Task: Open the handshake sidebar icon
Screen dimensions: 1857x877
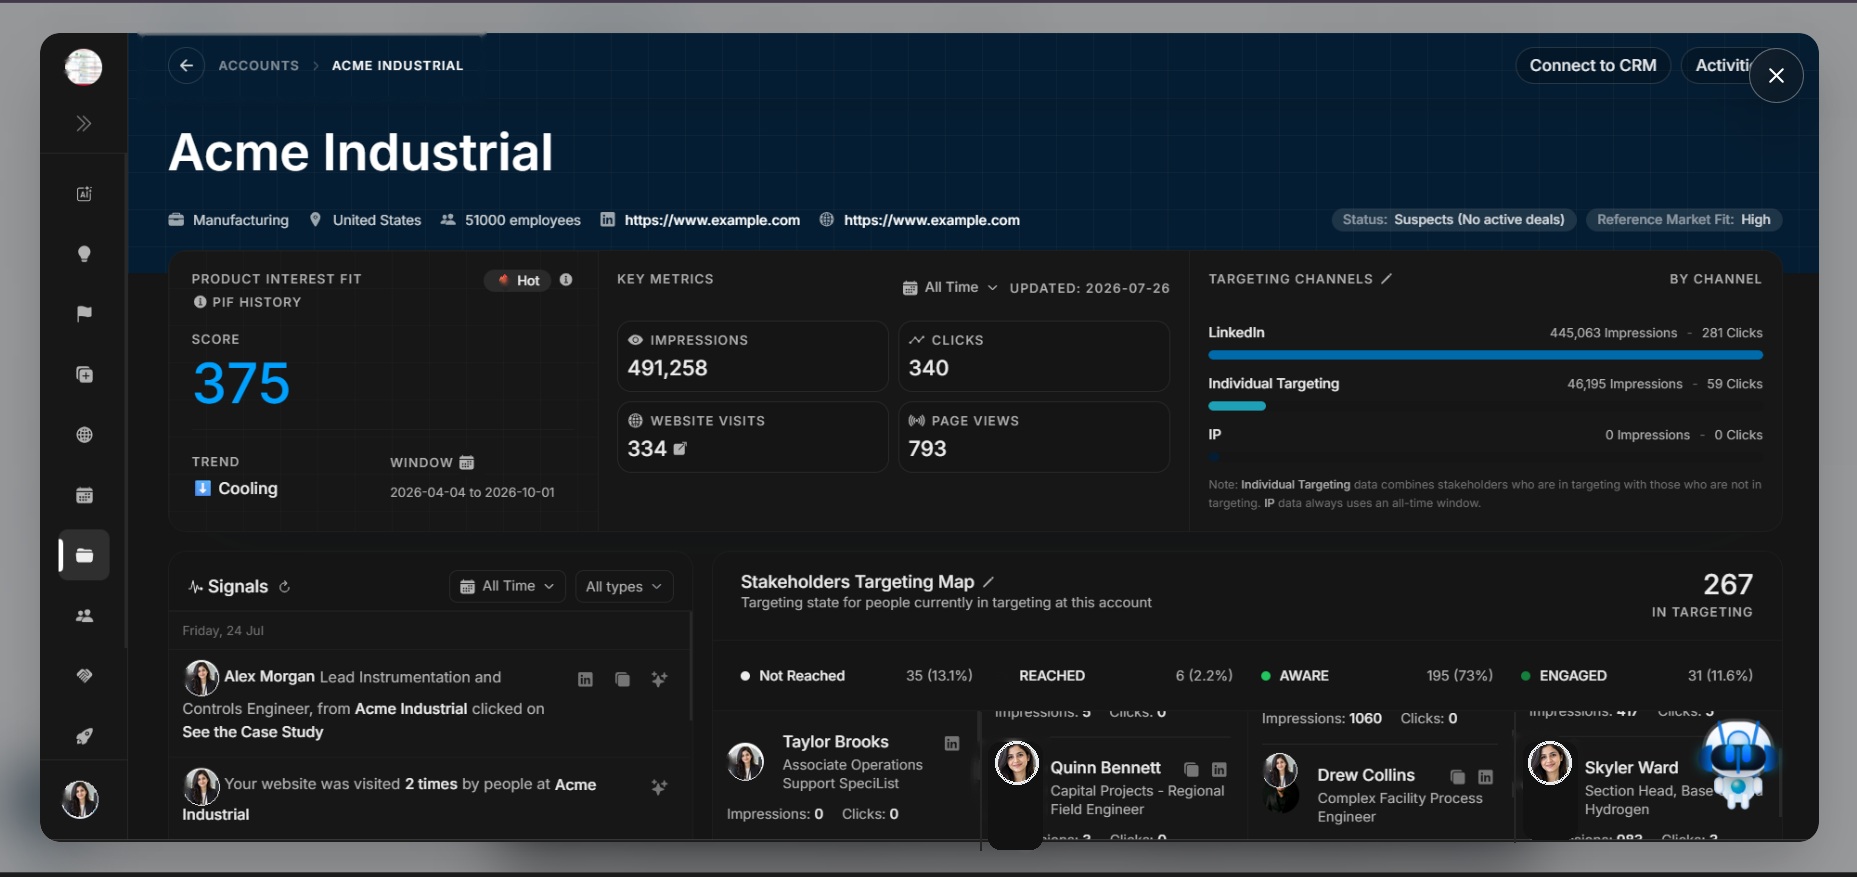Action: click(x=84, y=676)
